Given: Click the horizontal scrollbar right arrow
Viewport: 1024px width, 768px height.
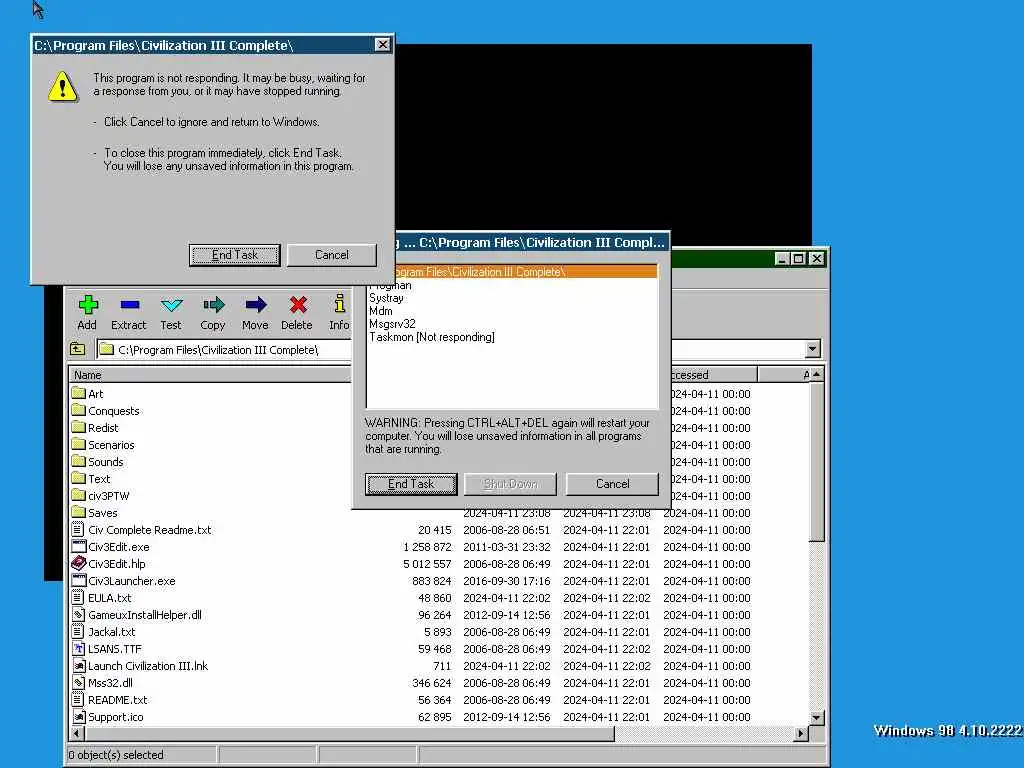Looking at the screenshot, I should tap(801, 733).
